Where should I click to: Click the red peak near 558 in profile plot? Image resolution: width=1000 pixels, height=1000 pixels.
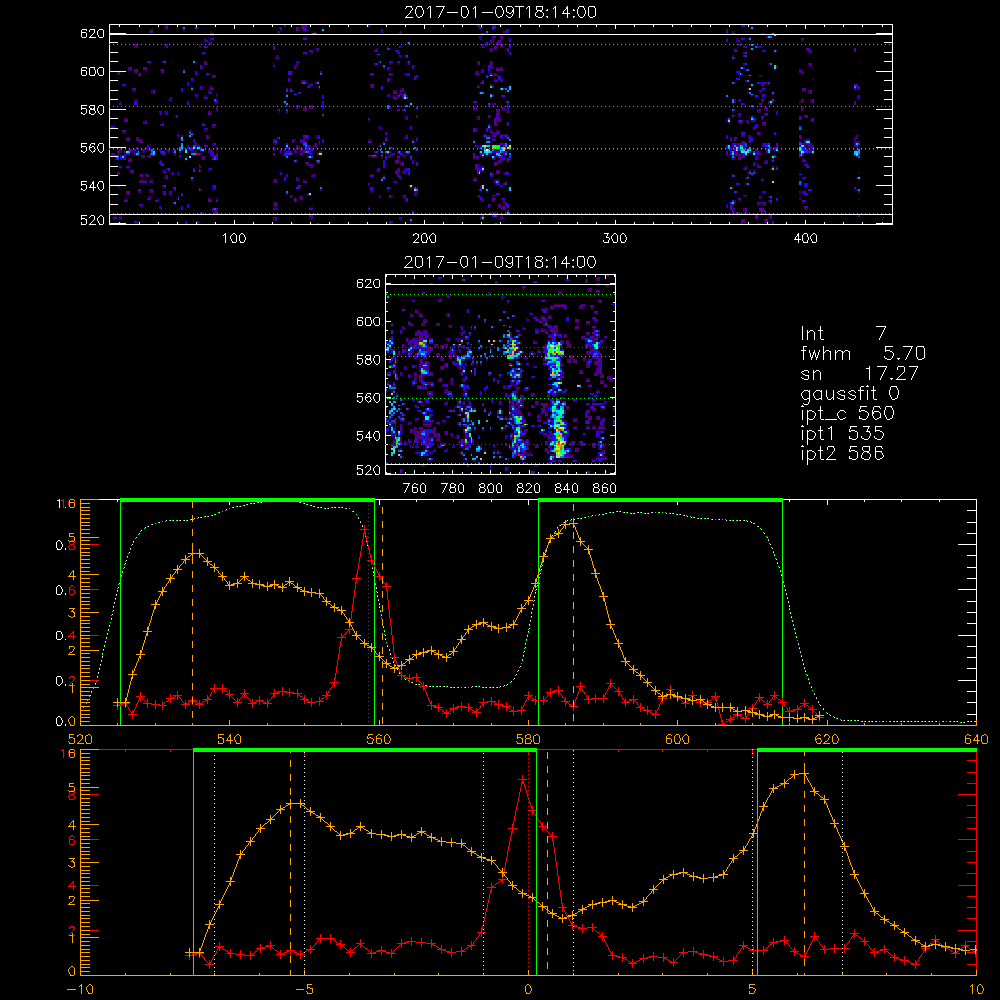point(364,529)
